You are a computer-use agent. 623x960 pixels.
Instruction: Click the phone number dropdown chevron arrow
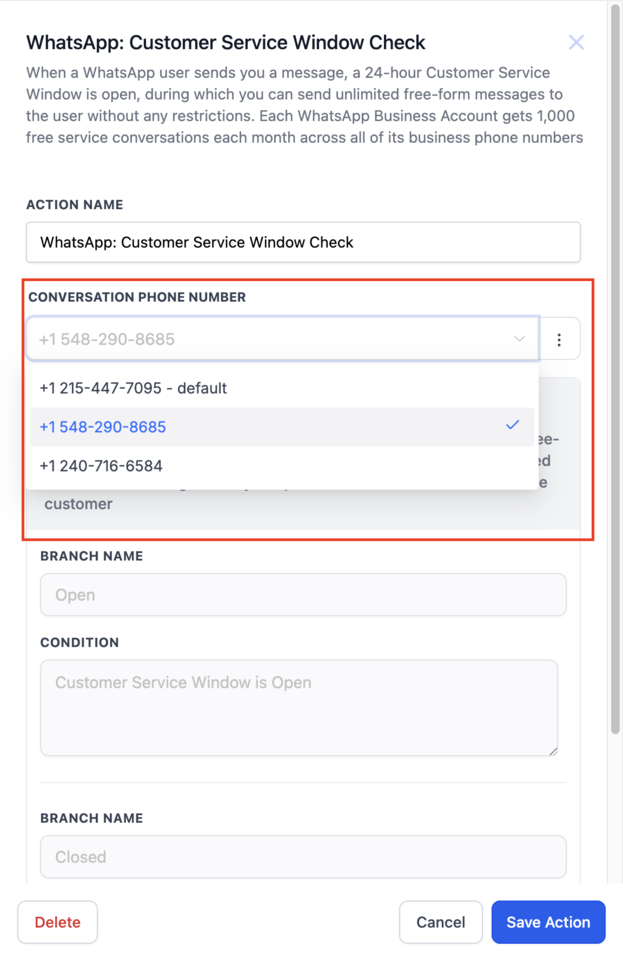519,339
